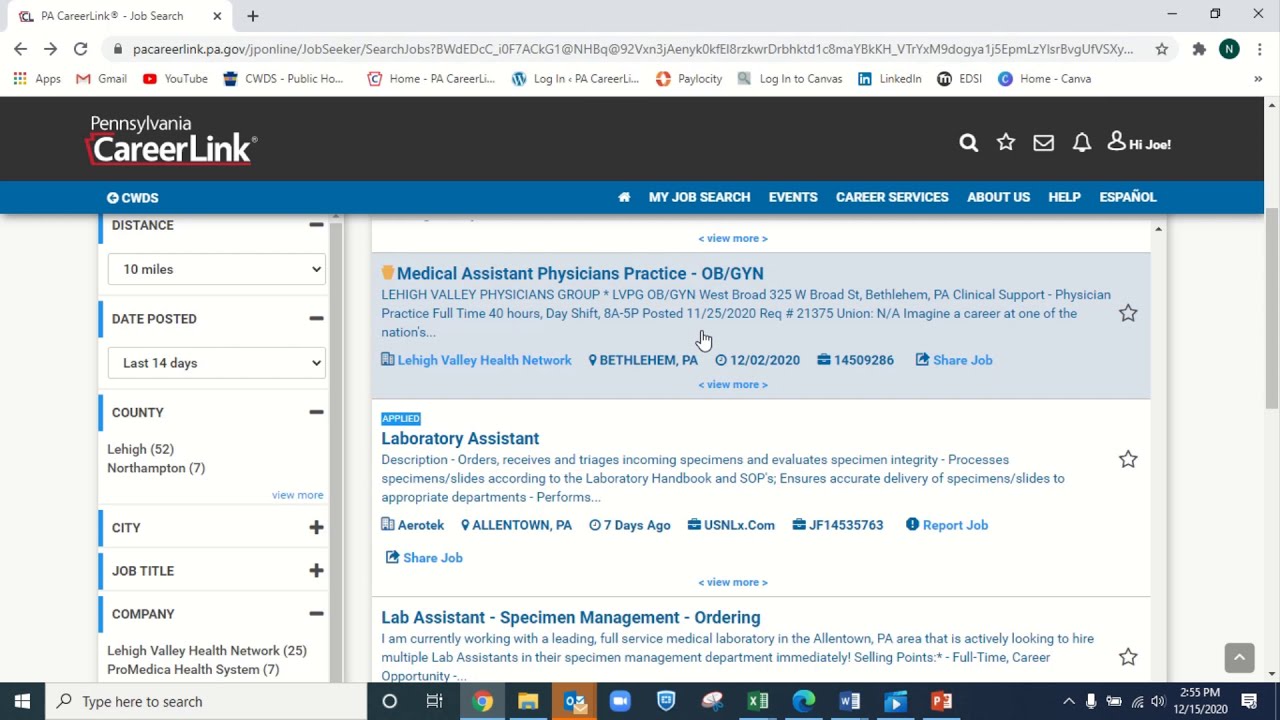Filter by Northampton (7) county
The width and height of the screenshot is (1280, 720).
[156, 468]
